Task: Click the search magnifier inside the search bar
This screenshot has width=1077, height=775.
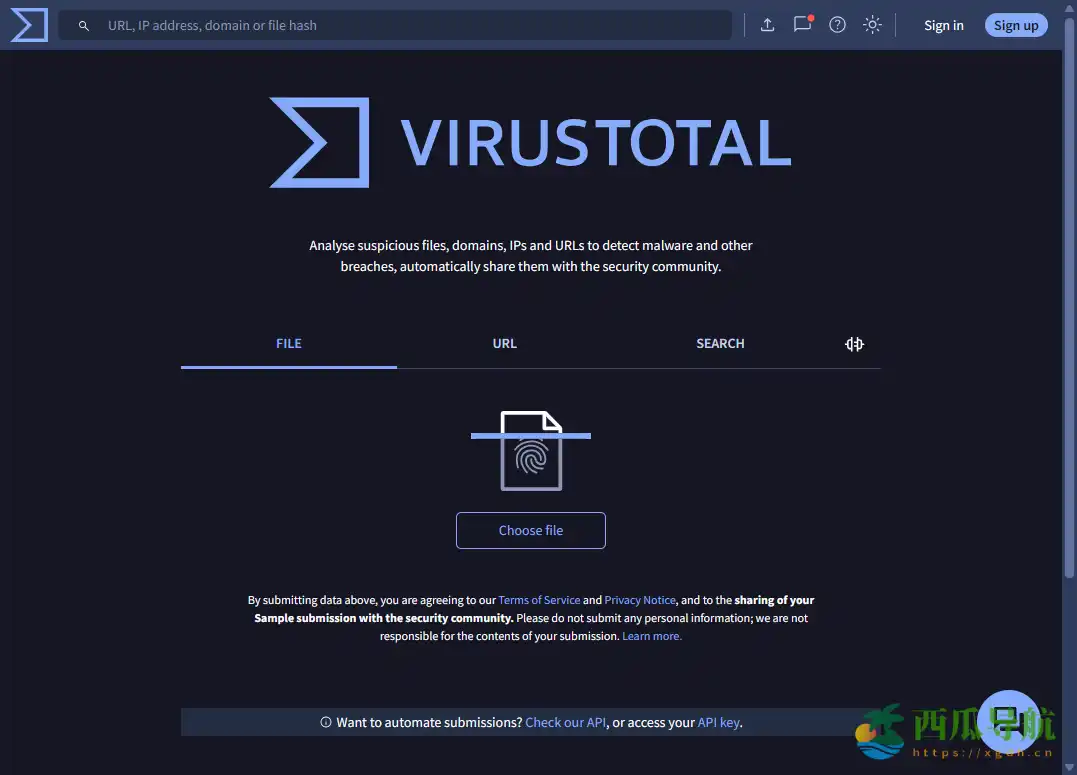Action: 83,24
